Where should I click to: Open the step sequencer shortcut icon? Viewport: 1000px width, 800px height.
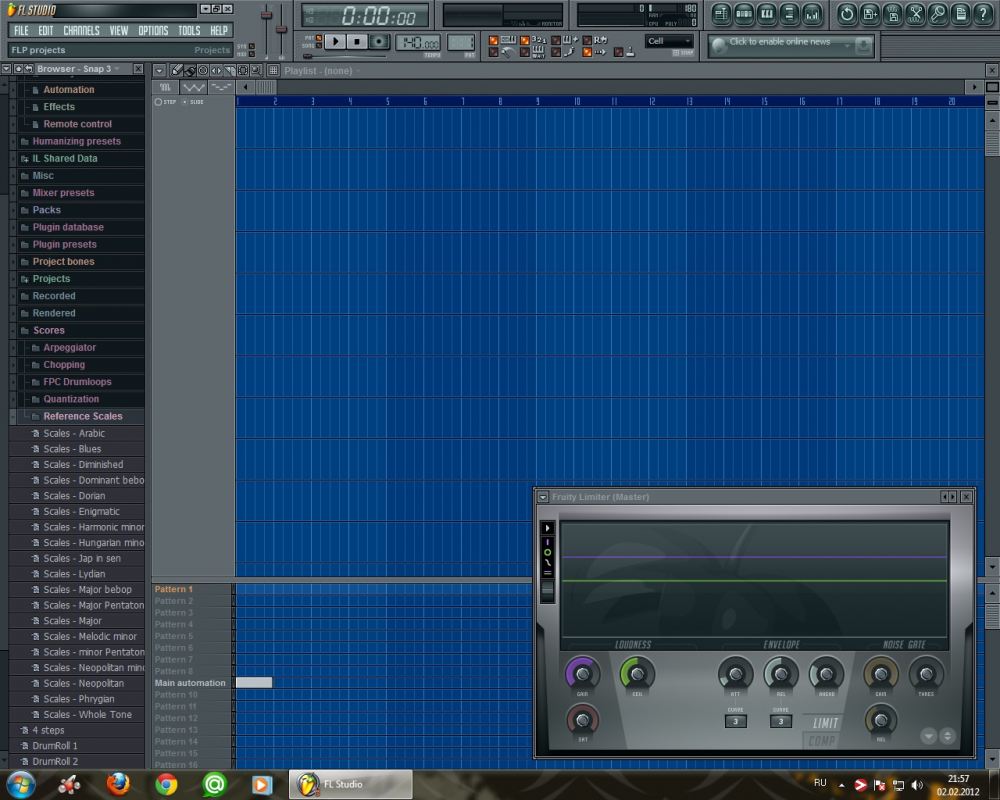(744, 14)
